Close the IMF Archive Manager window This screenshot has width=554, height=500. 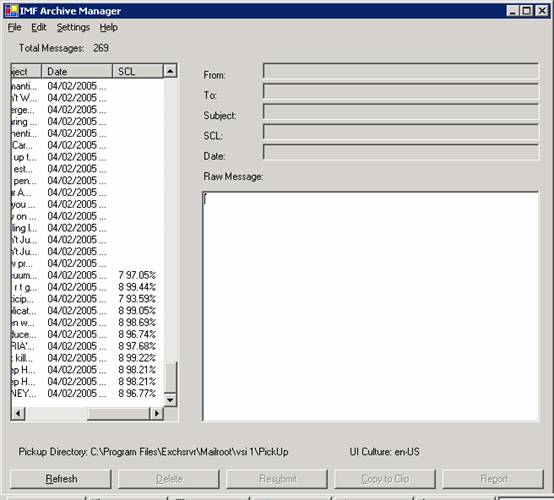(x=542, y=11)
